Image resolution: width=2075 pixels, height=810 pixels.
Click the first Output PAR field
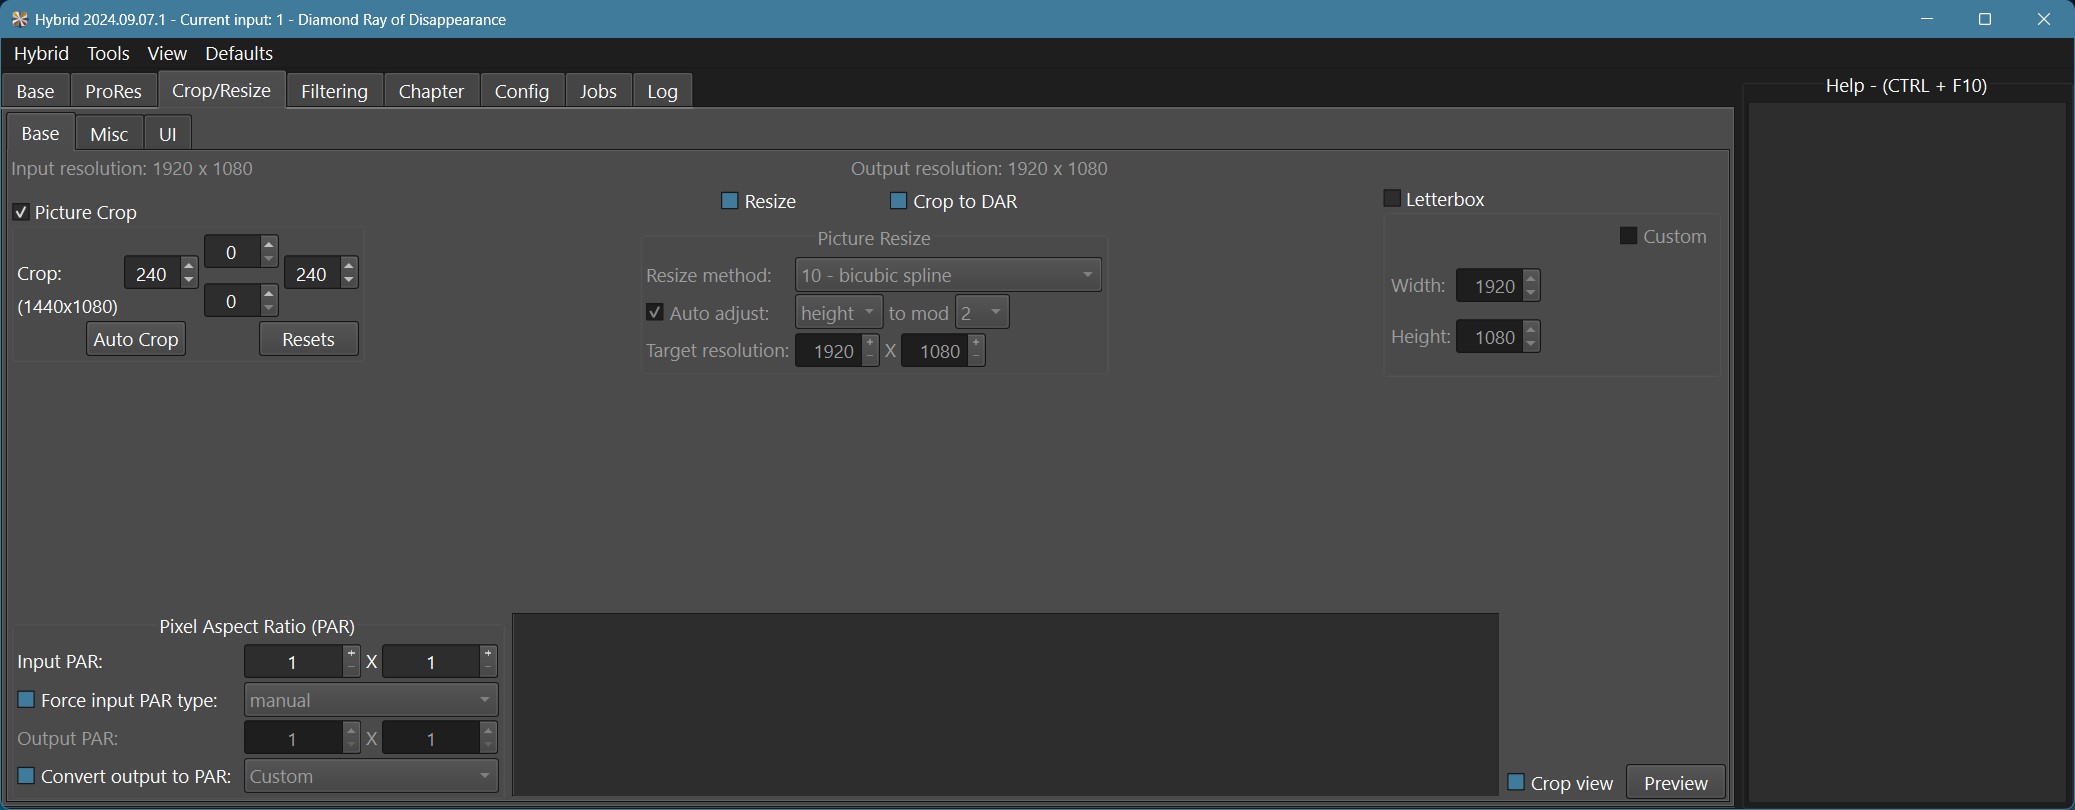pyautogui.click(x=294, y=738)
